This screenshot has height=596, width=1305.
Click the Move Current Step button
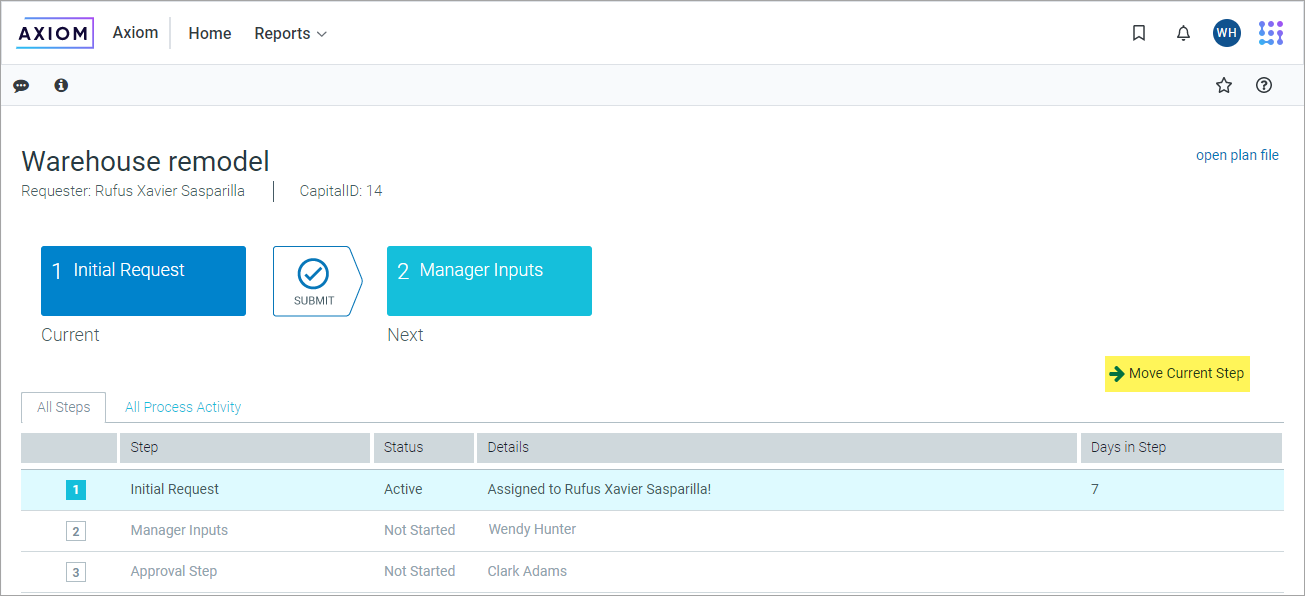click(1177, 374)
